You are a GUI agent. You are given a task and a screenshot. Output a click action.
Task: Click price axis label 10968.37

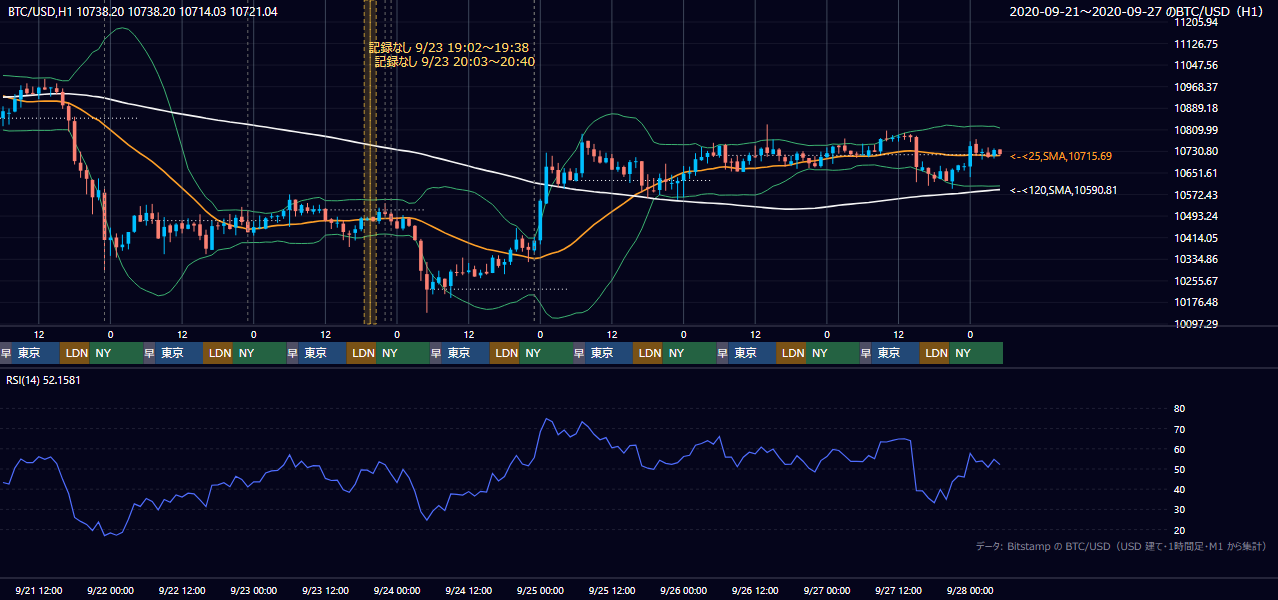click(x=1195, y=87)
